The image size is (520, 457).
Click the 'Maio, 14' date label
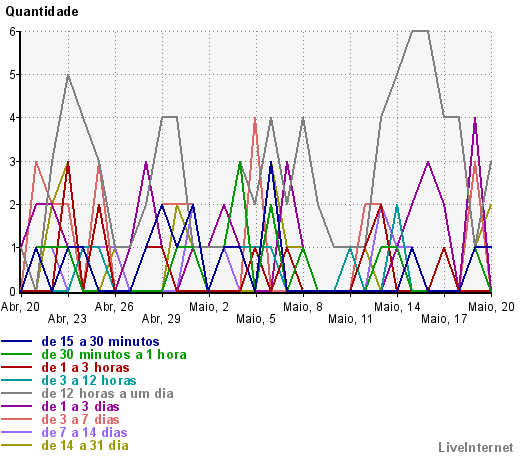[397, 307]
